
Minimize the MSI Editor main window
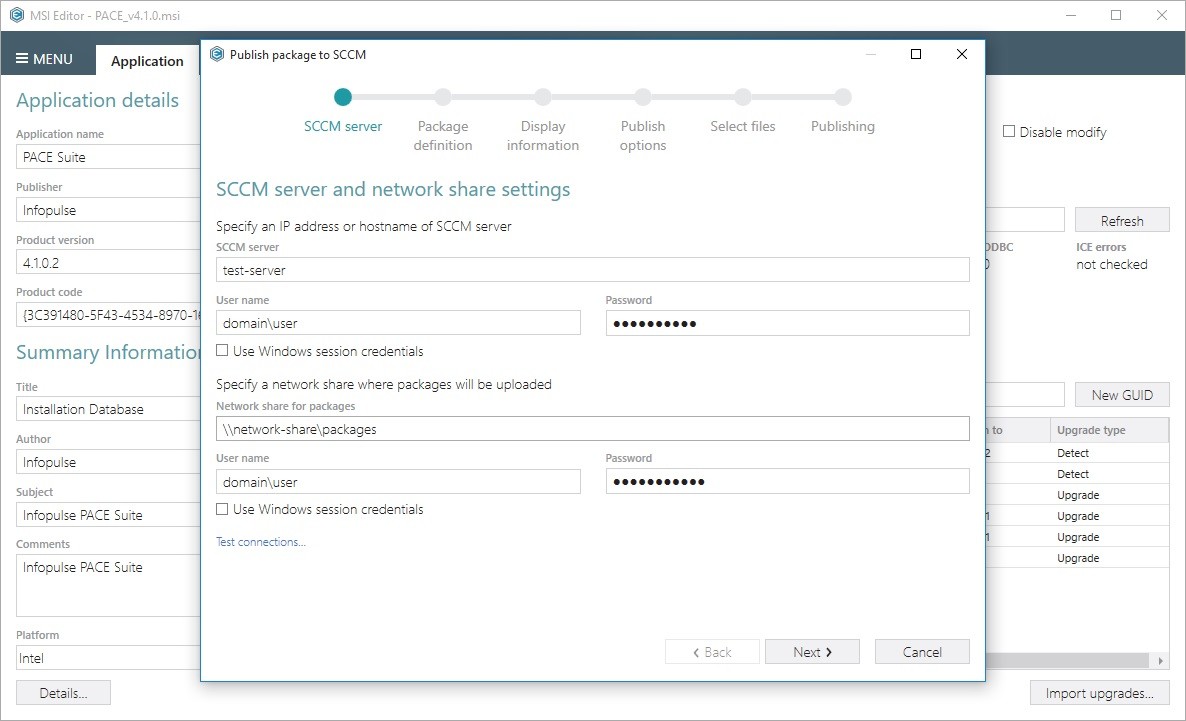pyautogui.click(x=1070, y=15)
